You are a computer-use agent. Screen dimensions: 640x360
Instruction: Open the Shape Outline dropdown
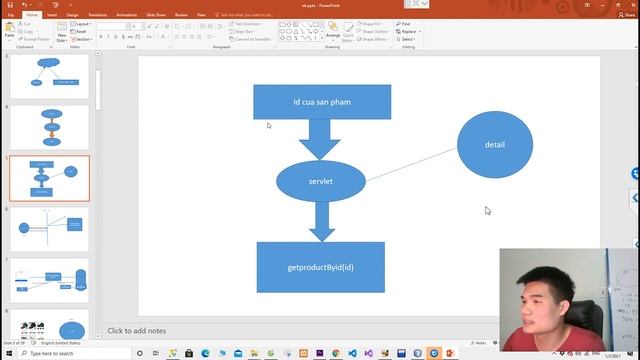click(x=373, y=31)
